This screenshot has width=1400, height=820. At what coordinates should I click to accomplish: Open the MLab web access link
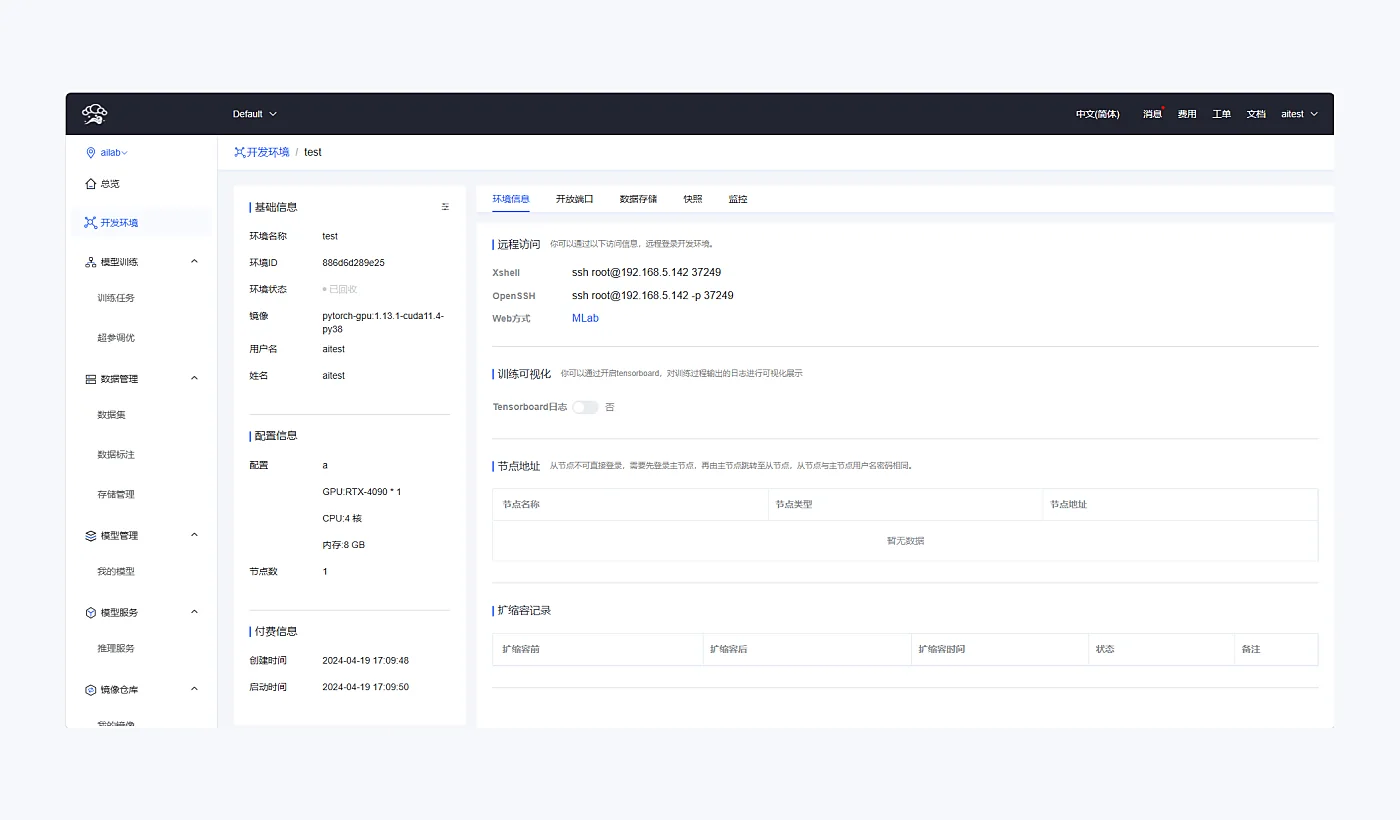point(585,318)
